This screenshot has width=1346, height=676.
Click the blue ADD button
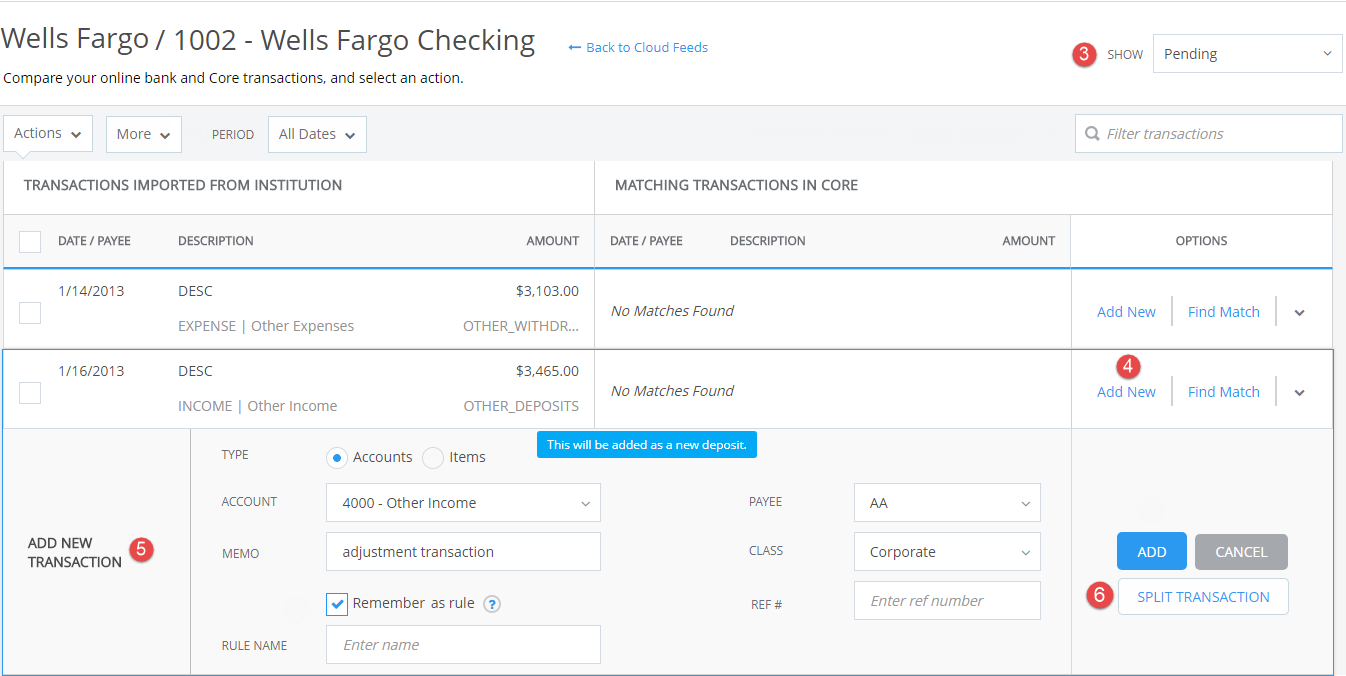tap(1152, 552)
